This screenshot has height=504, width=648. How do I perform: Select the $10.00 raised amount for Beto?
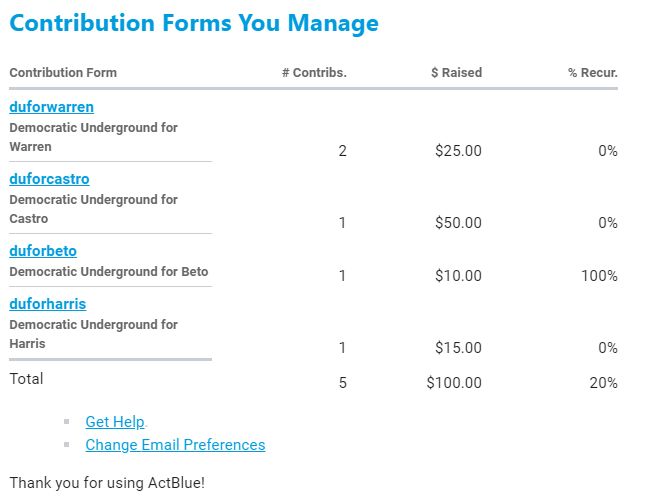(458, 275)
